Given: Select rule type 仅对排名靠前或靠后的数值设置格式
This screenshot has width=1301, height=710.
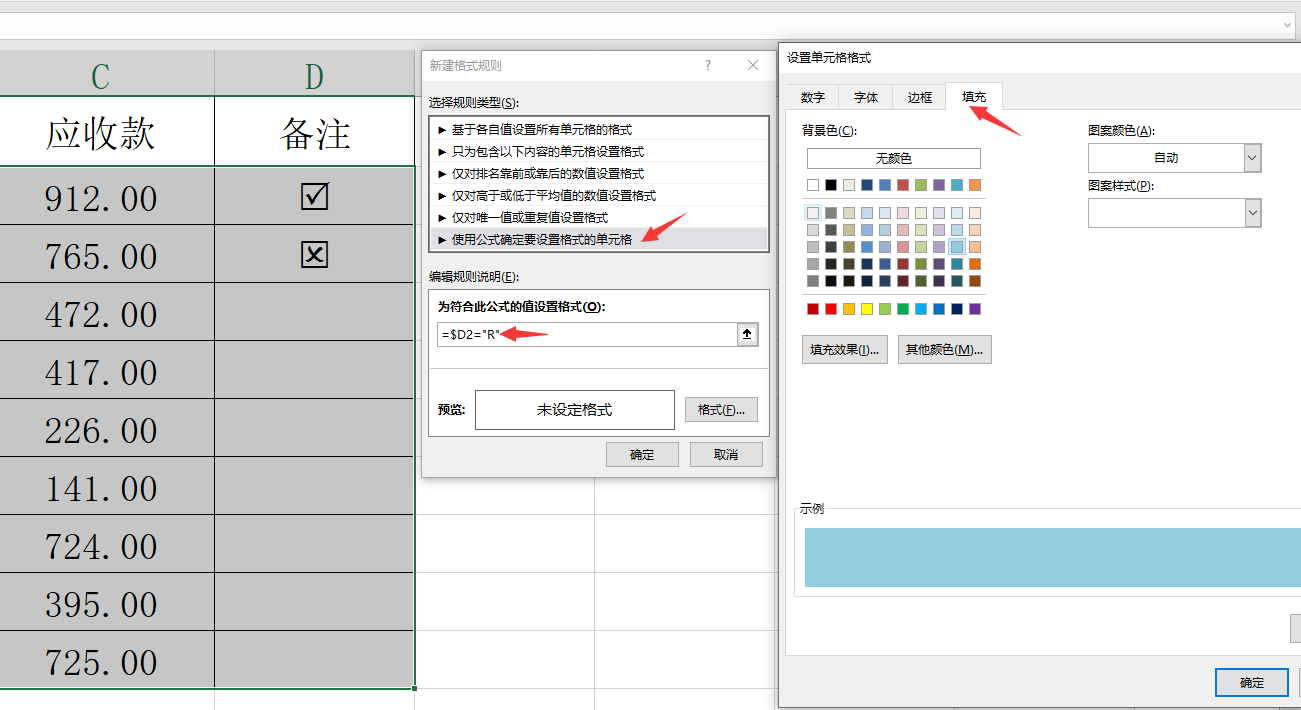Looking at the screenshot, I should click(x=598, y=173).
